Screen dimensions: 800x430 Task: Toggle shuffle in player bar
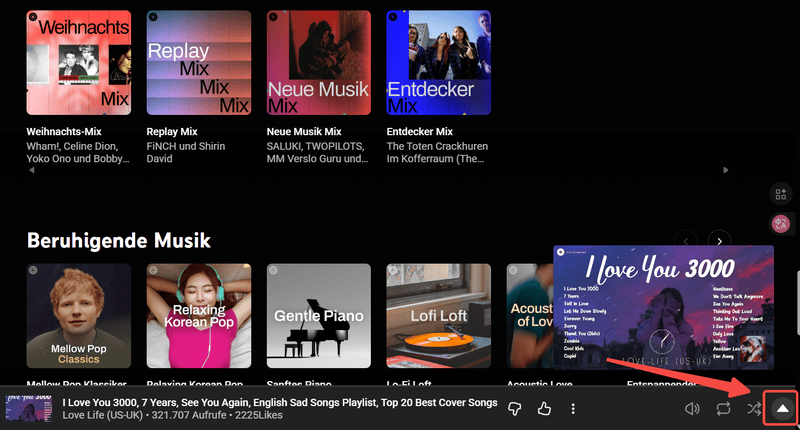pos(753,408)
